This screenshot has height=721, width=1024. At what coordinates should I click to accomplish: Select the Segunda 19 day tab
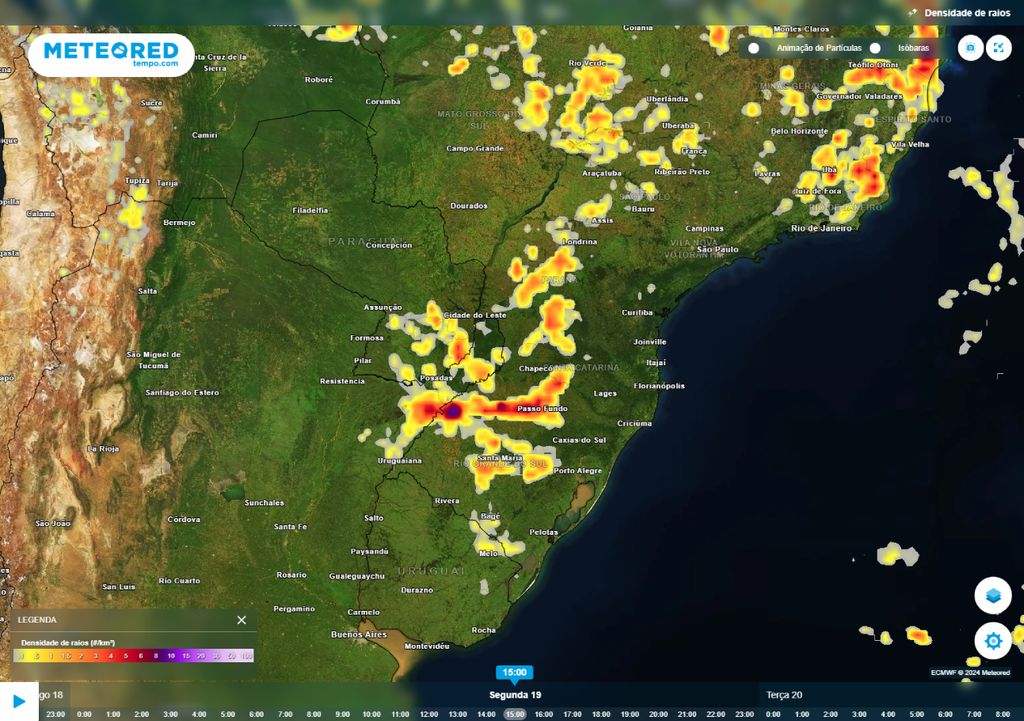(518, 694)
